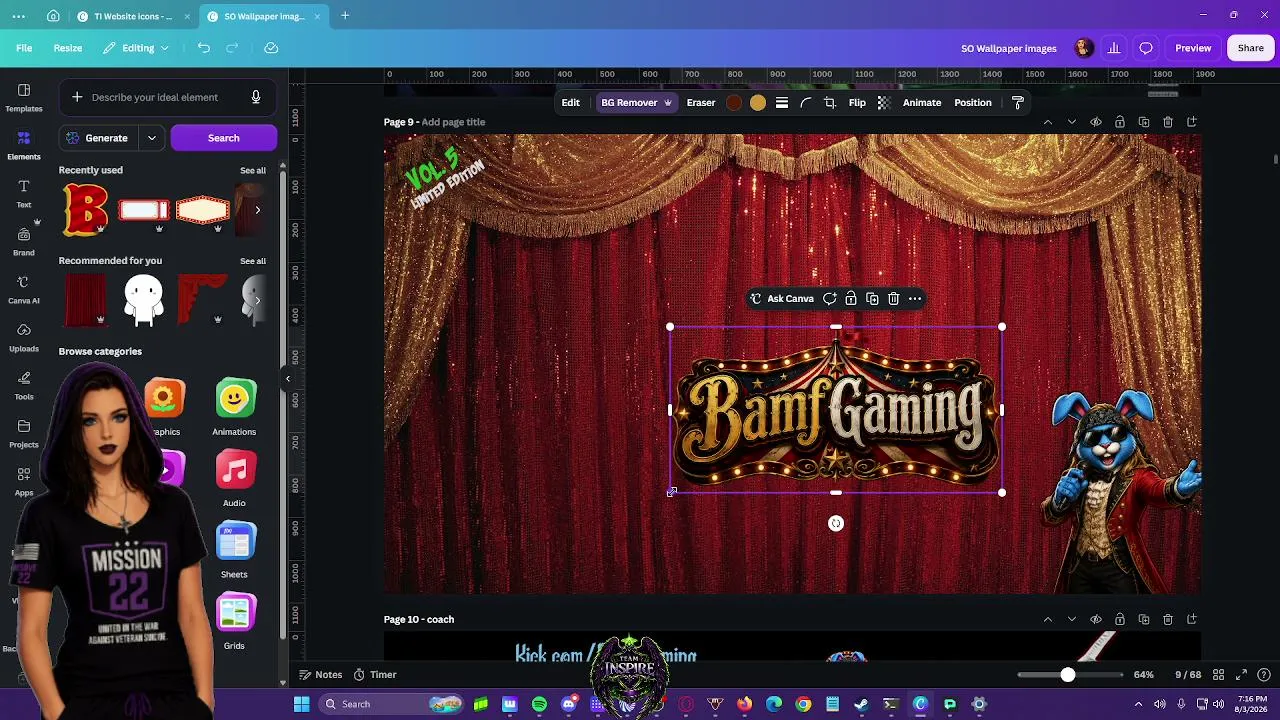Expand the Generate options dropdown arrow
This screenshot has width=1280, height=720.
152,138
